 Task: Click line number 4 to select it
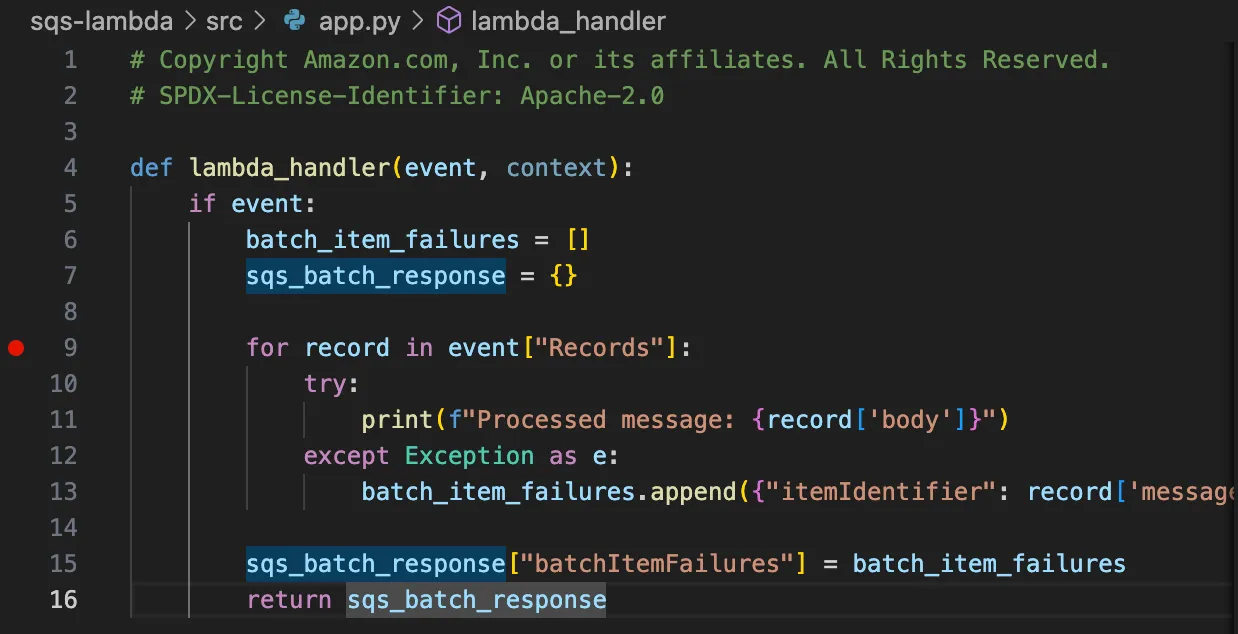(x=70, y=167)
